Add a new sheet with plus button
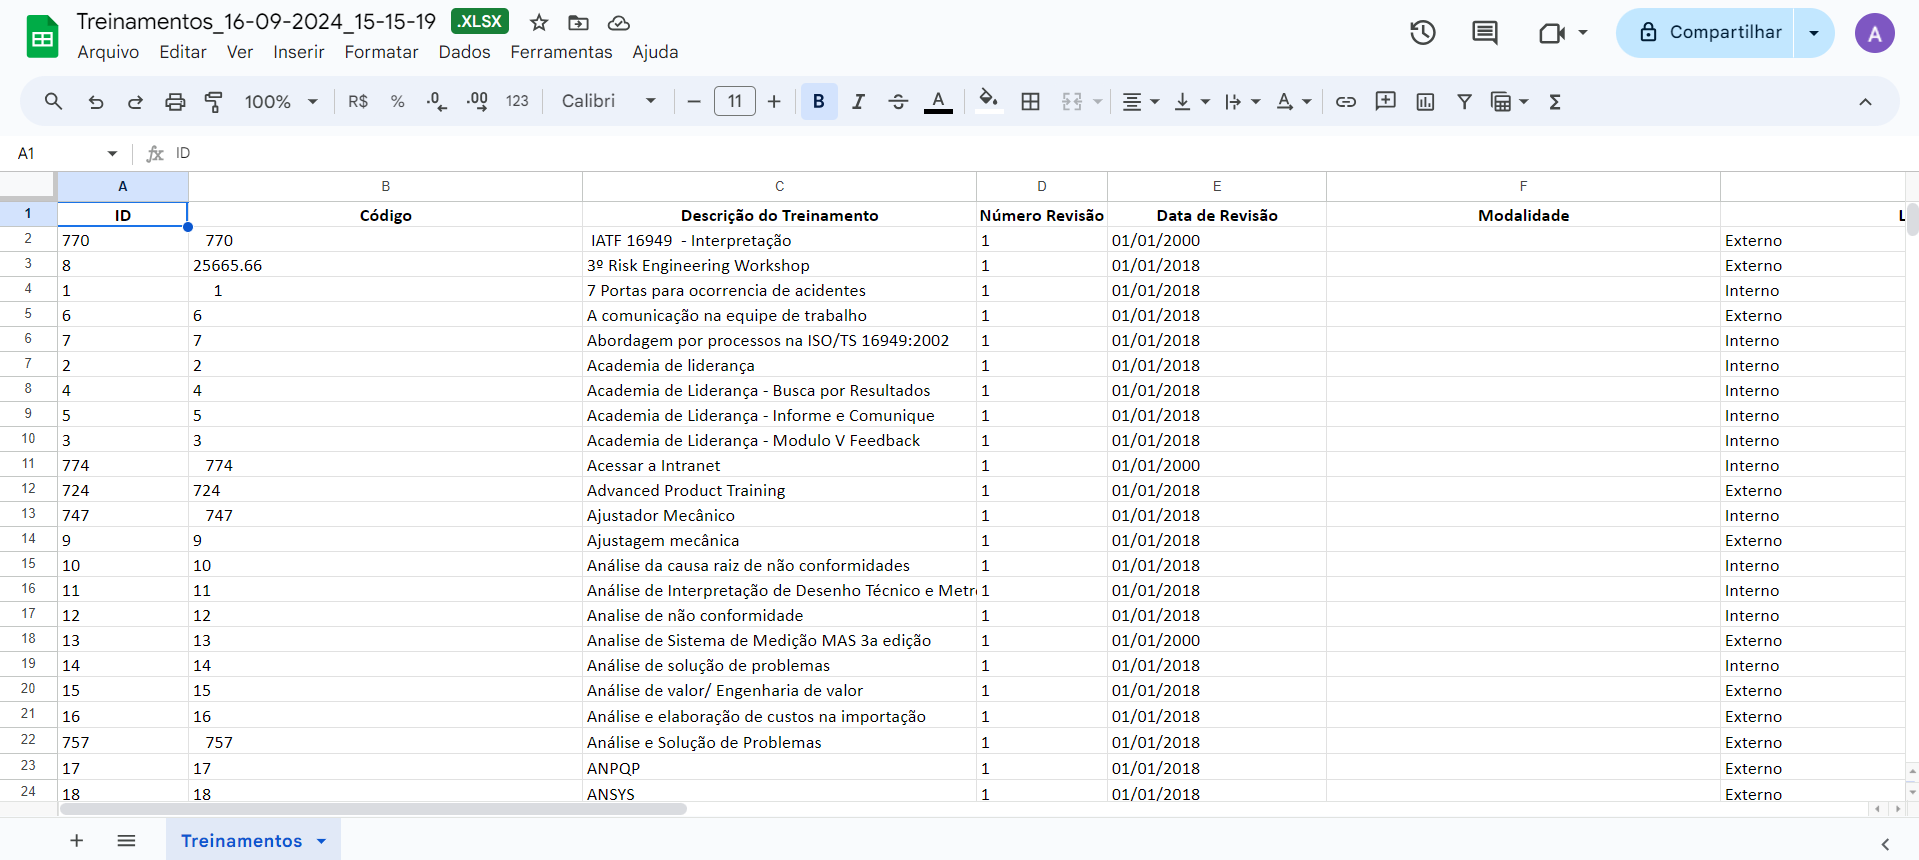The image size is (1919, 860). coord(77,841)
